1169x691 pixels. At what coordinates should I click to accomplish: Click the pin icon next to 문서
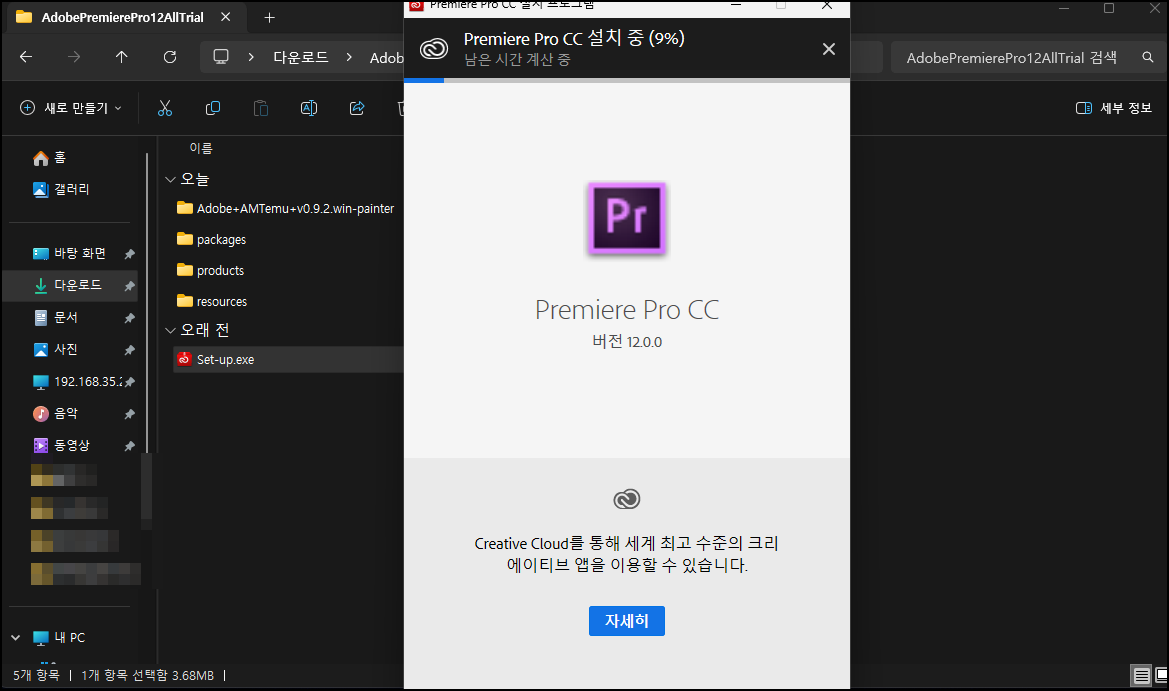[129, 318]
